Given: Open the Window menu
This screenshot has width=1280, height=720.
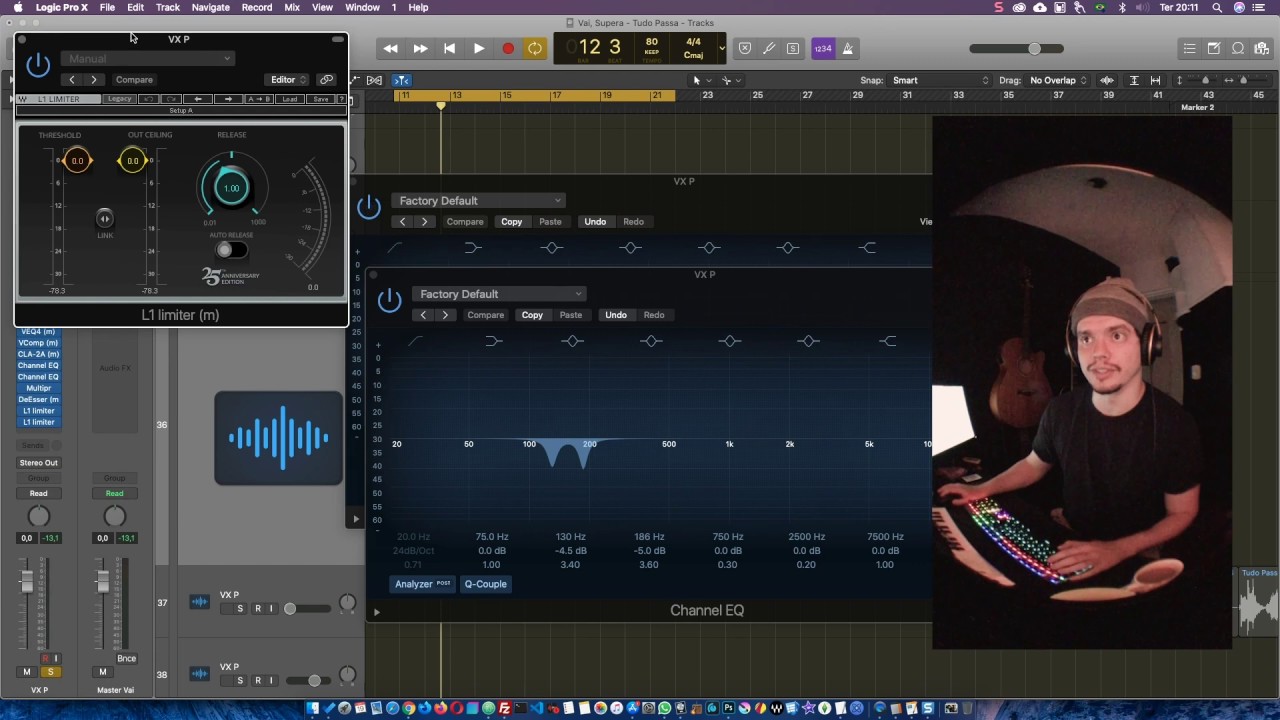Looking at the screenshot, I should [x=362, y=7].
